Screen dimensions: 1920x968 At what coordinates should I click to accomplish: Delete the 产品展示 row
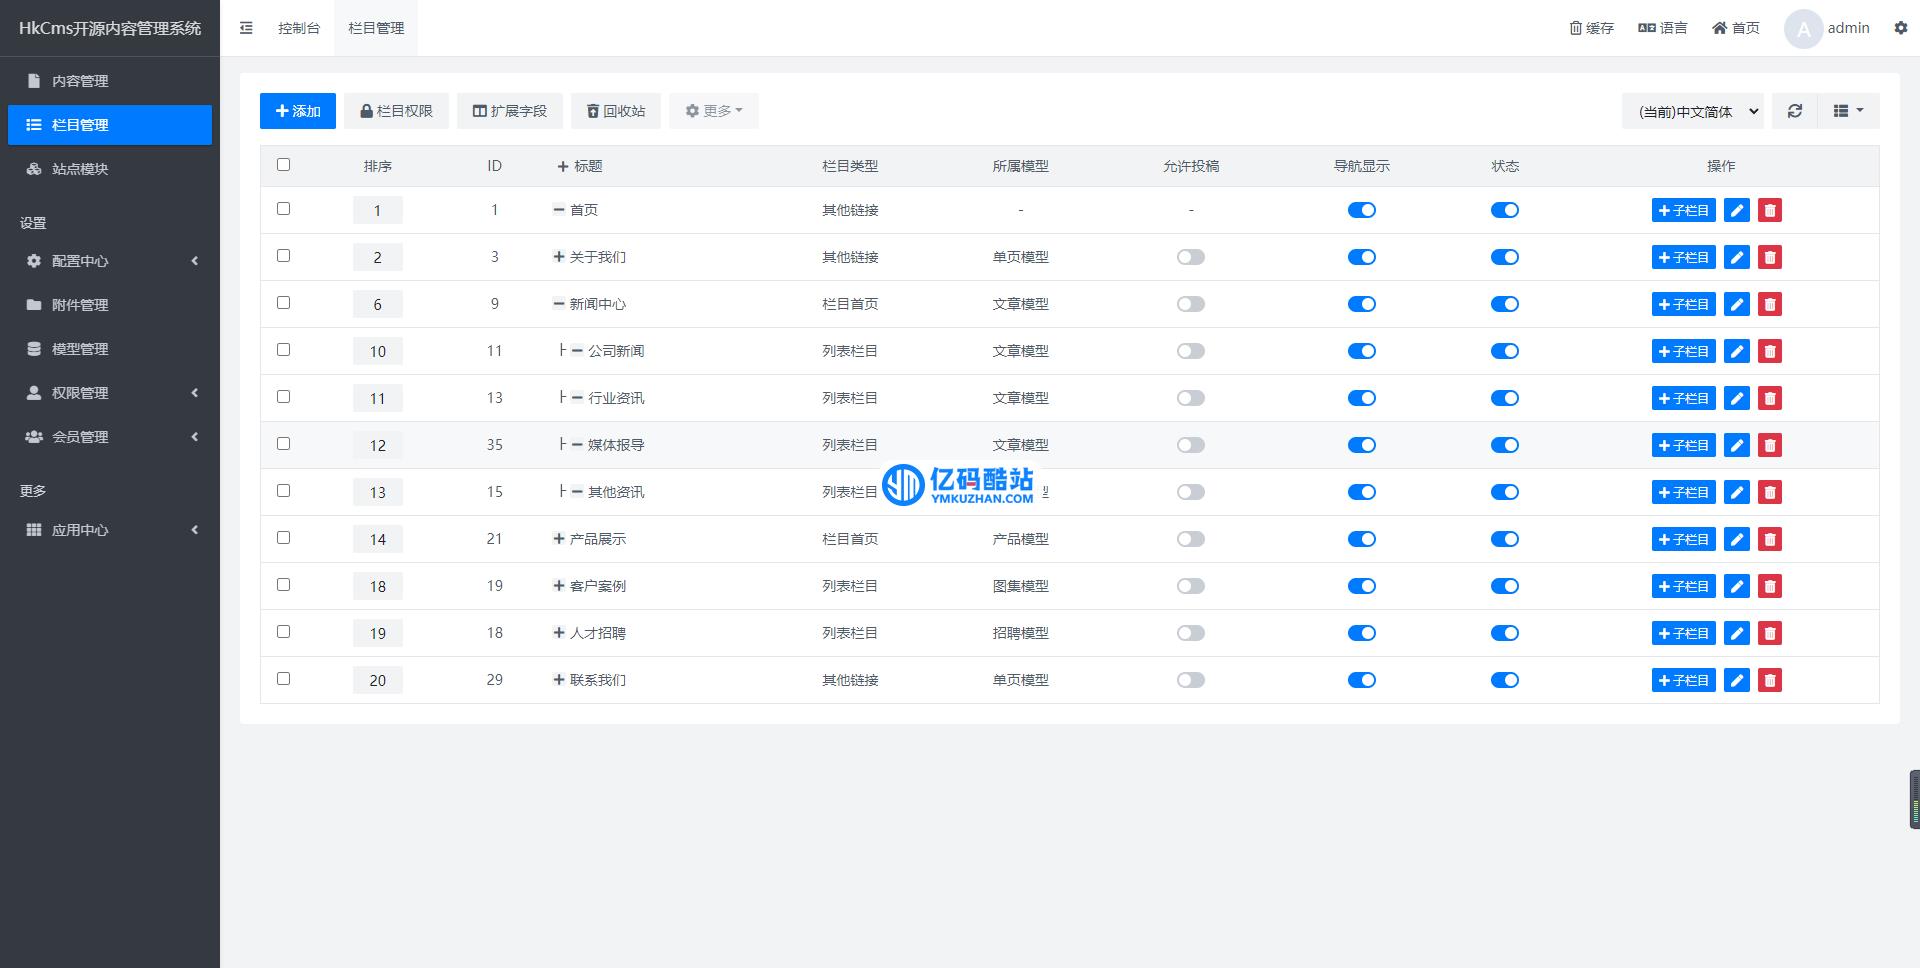pos(1770,539)
